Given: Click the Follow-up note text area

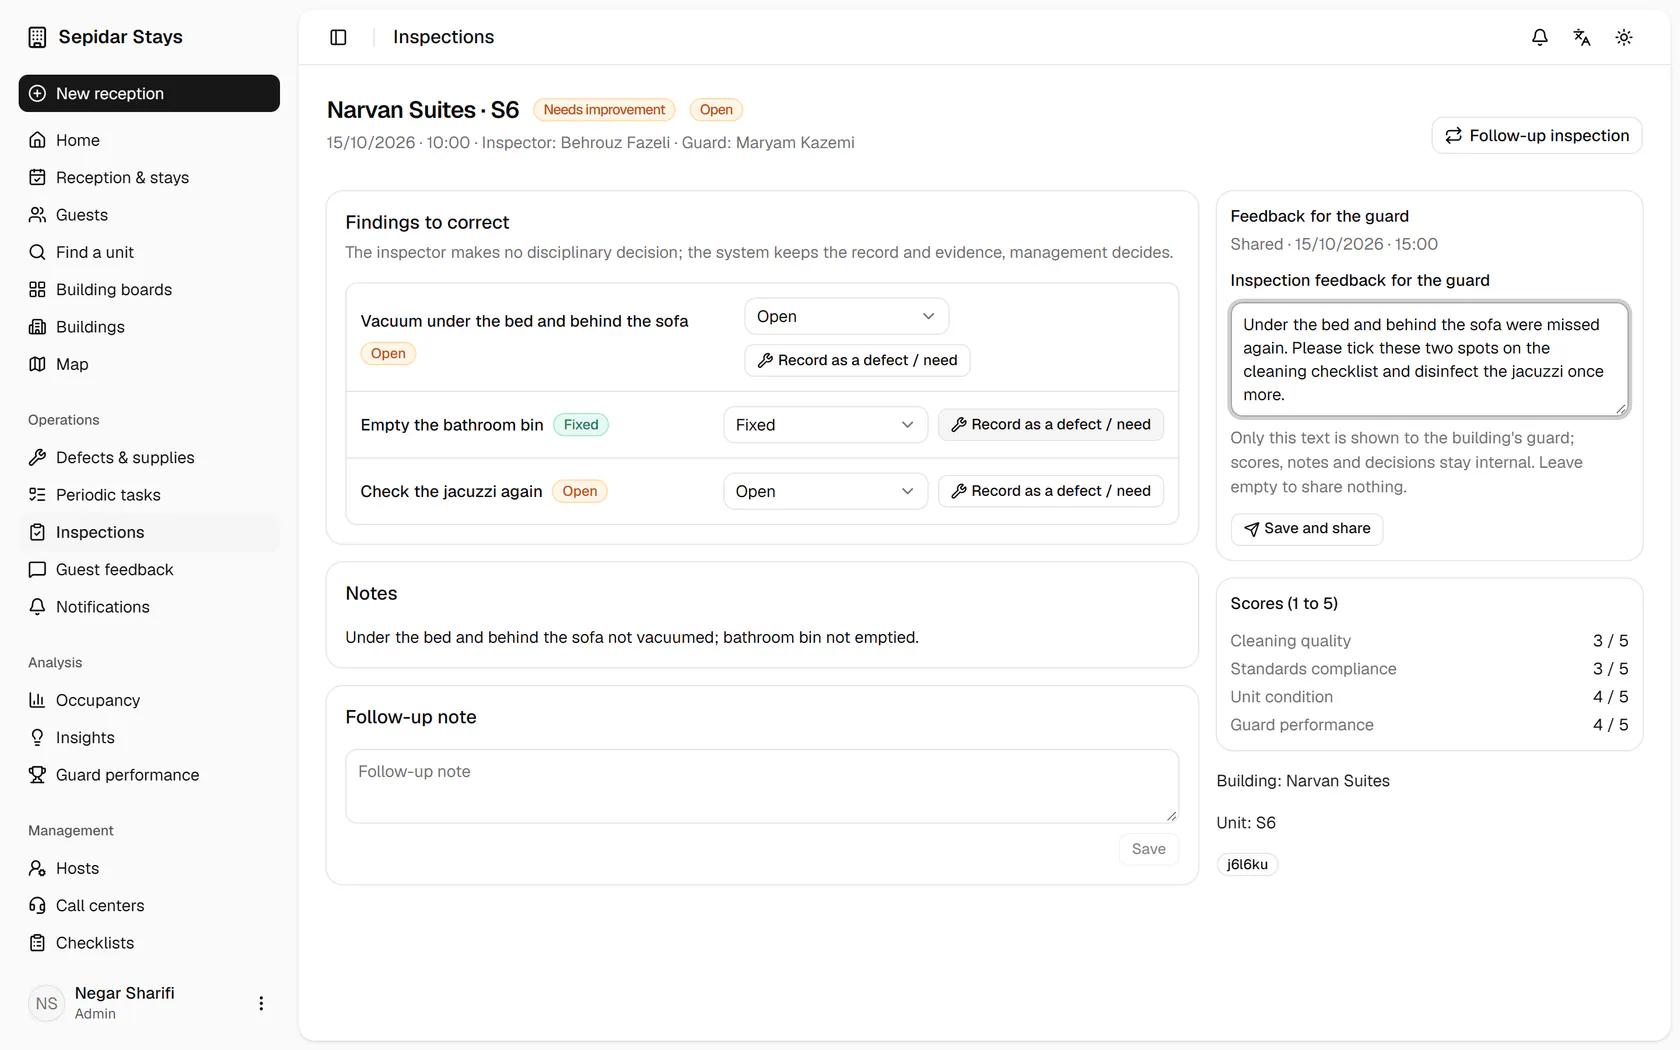Looking at the screenshot, I should click(x=762, y=786).
